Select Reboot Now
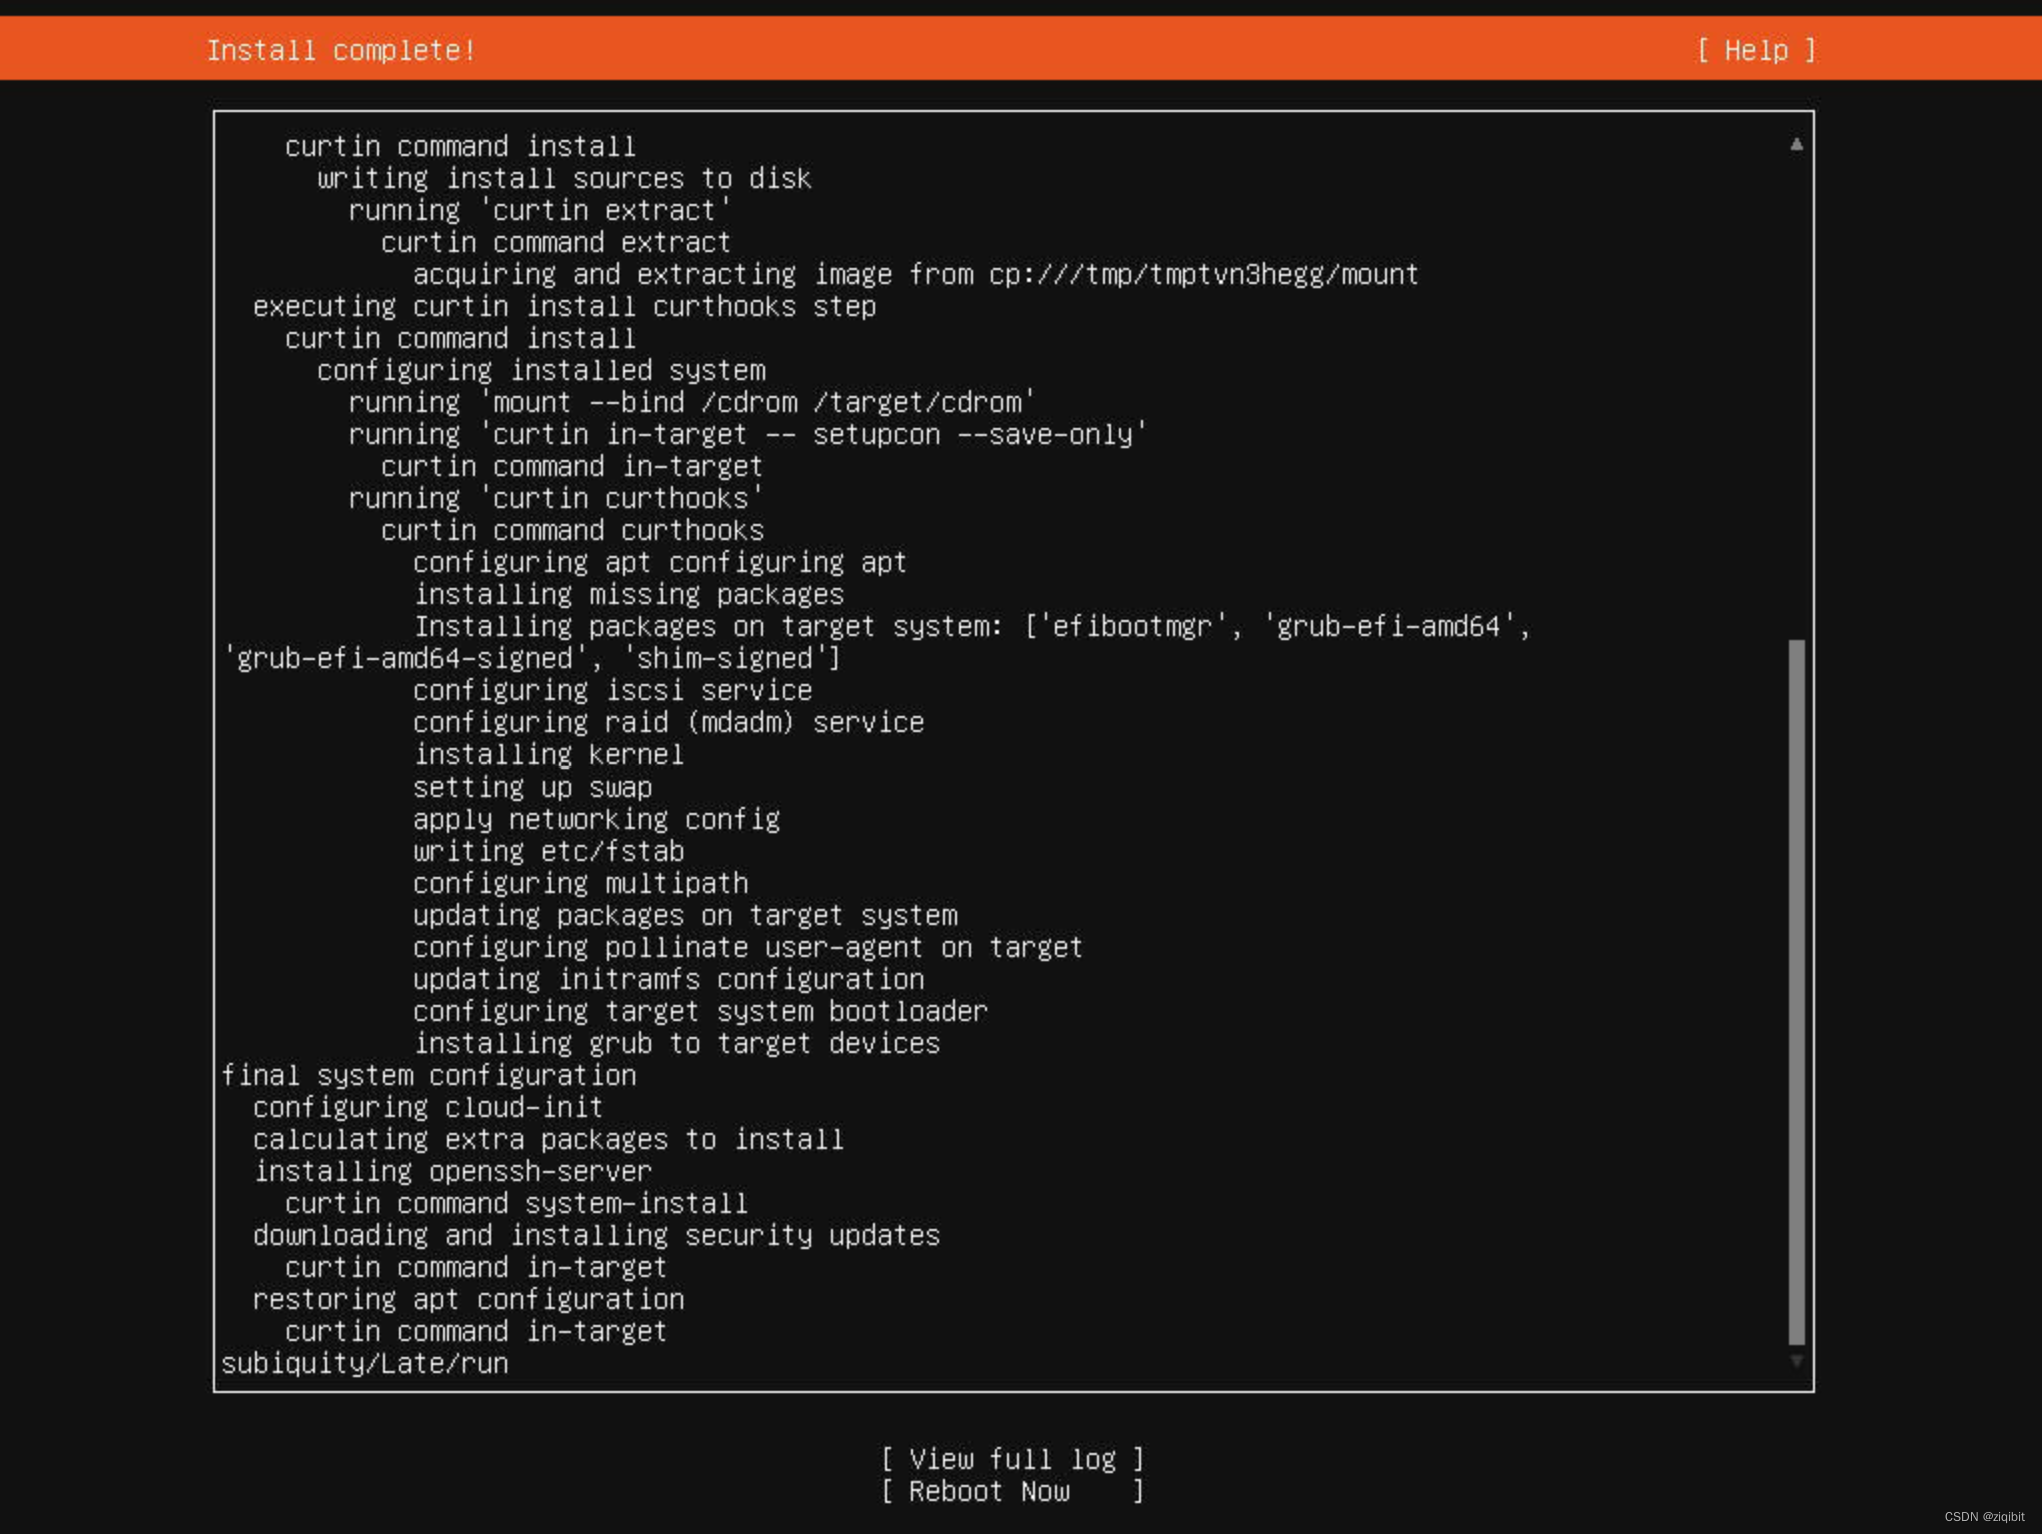 click(1012, 1491)
